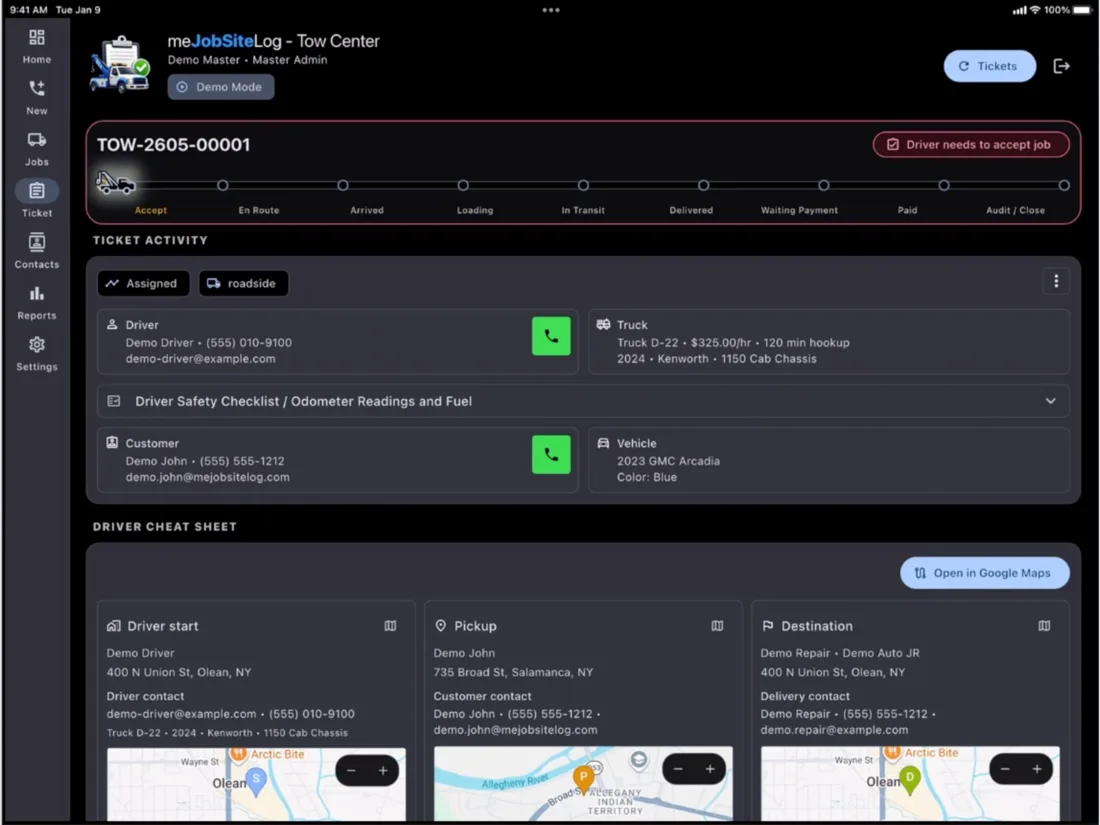Image resolution: width=1100 pixels, height=825 pixels.
Task: Zoom out the Destination map
Action: pos(1005,770)
